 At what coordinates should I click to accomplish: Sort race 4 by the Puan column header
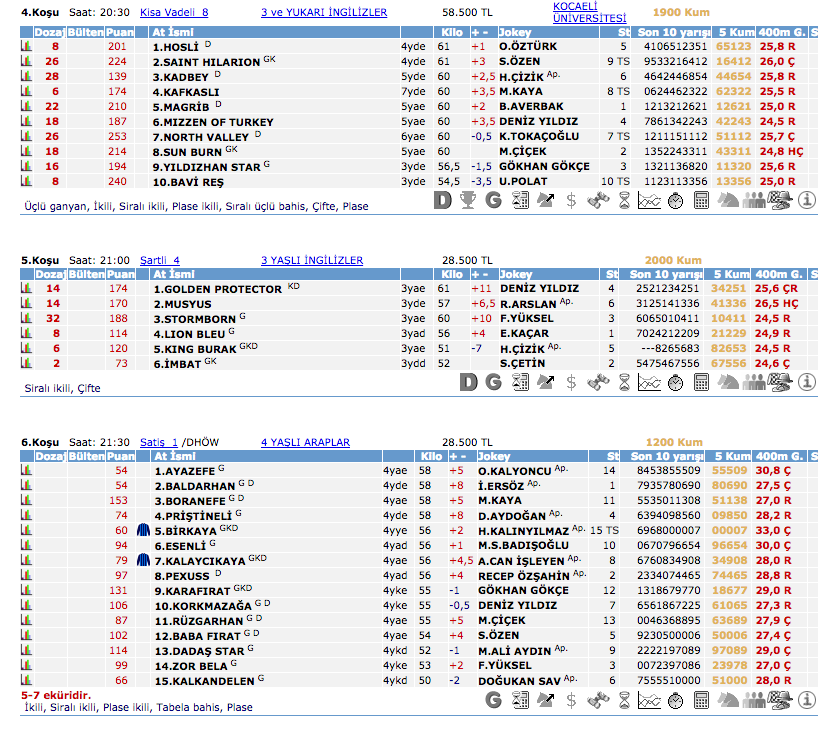coord(120,33)
